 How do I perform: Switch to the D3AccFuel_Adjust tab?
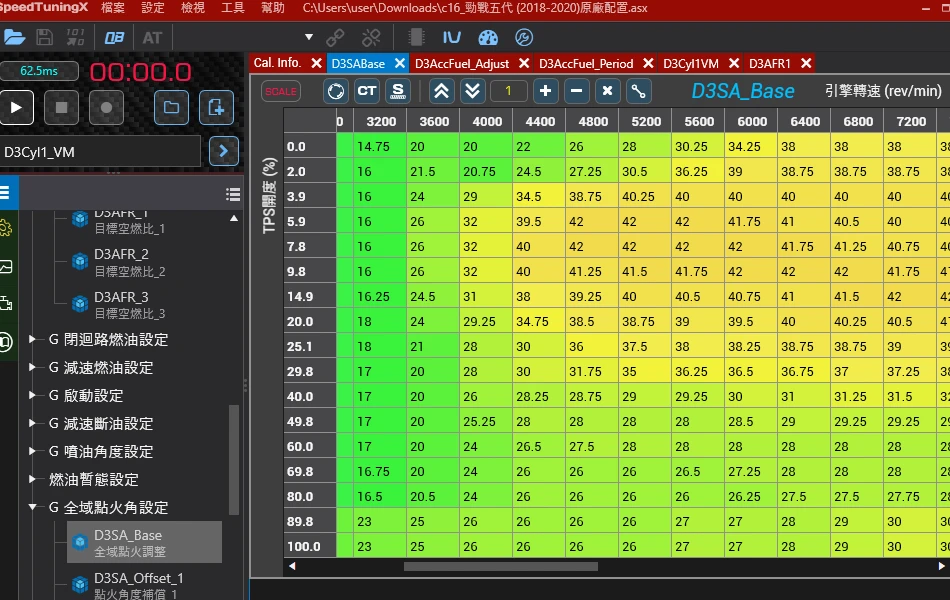point(462,64)
